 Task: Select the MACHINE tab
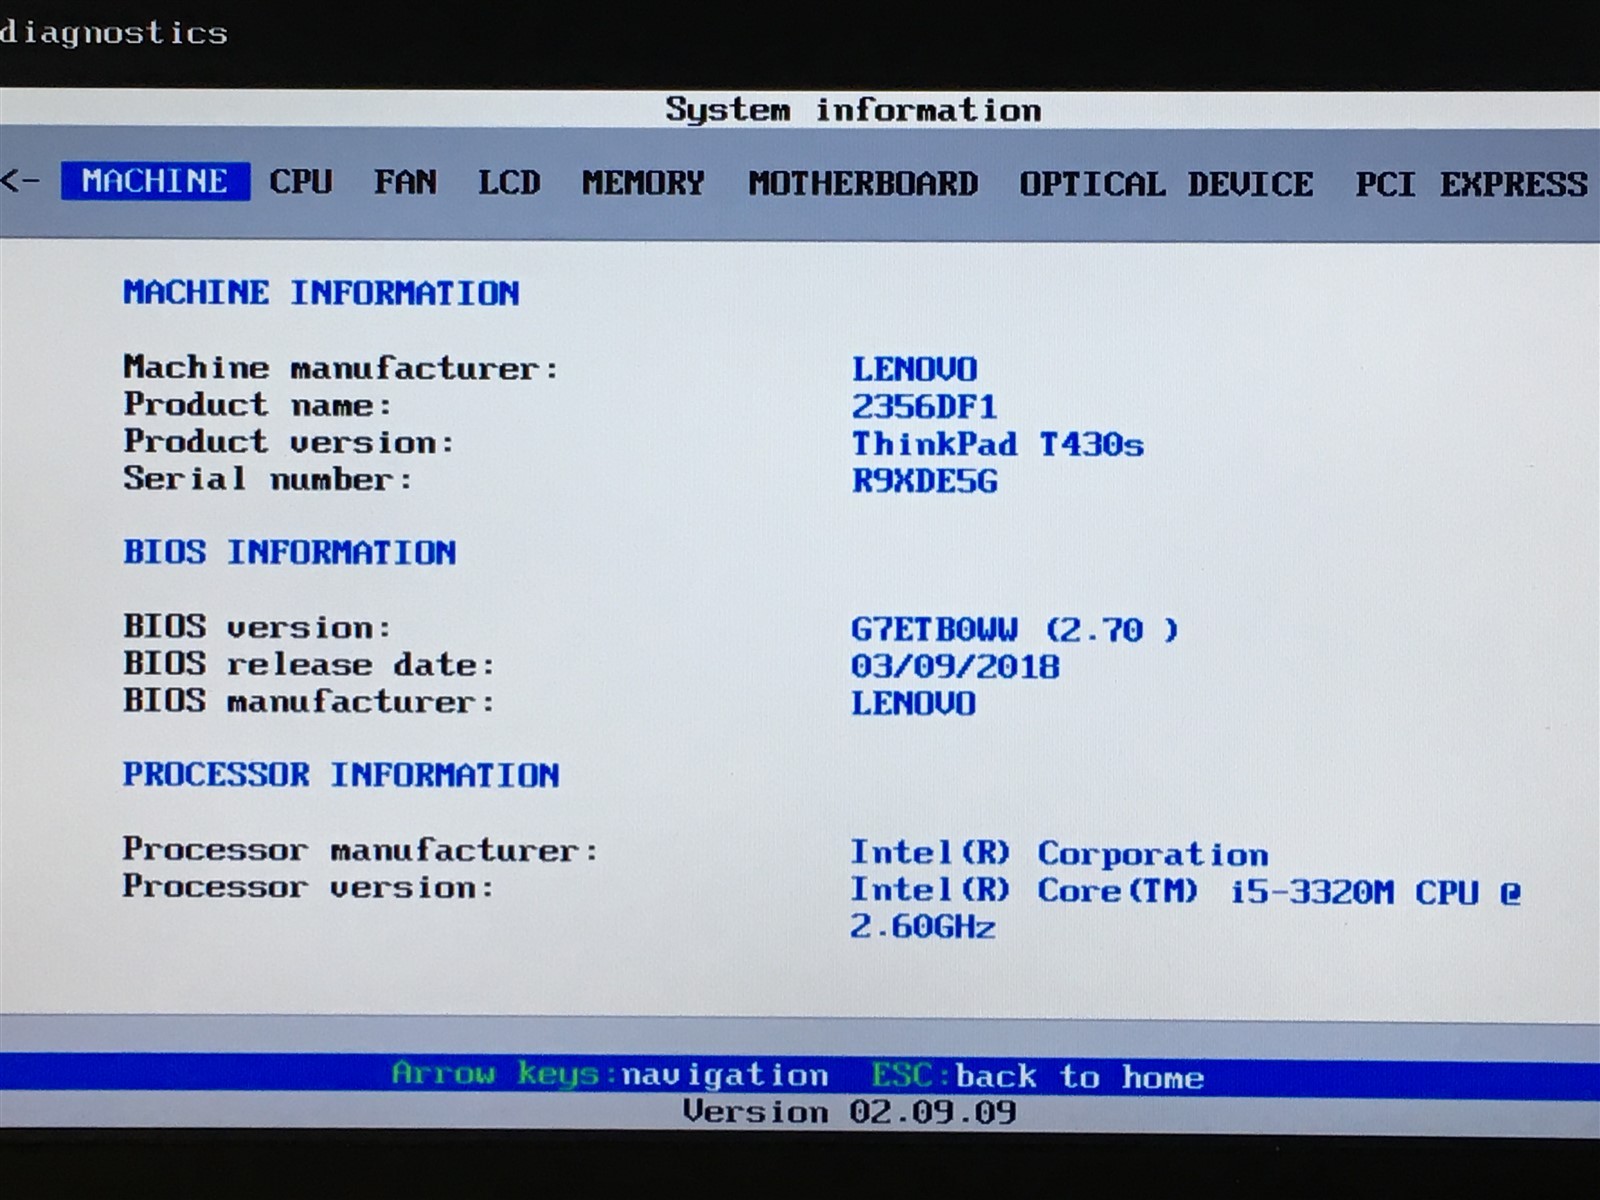tap(155, 181)
